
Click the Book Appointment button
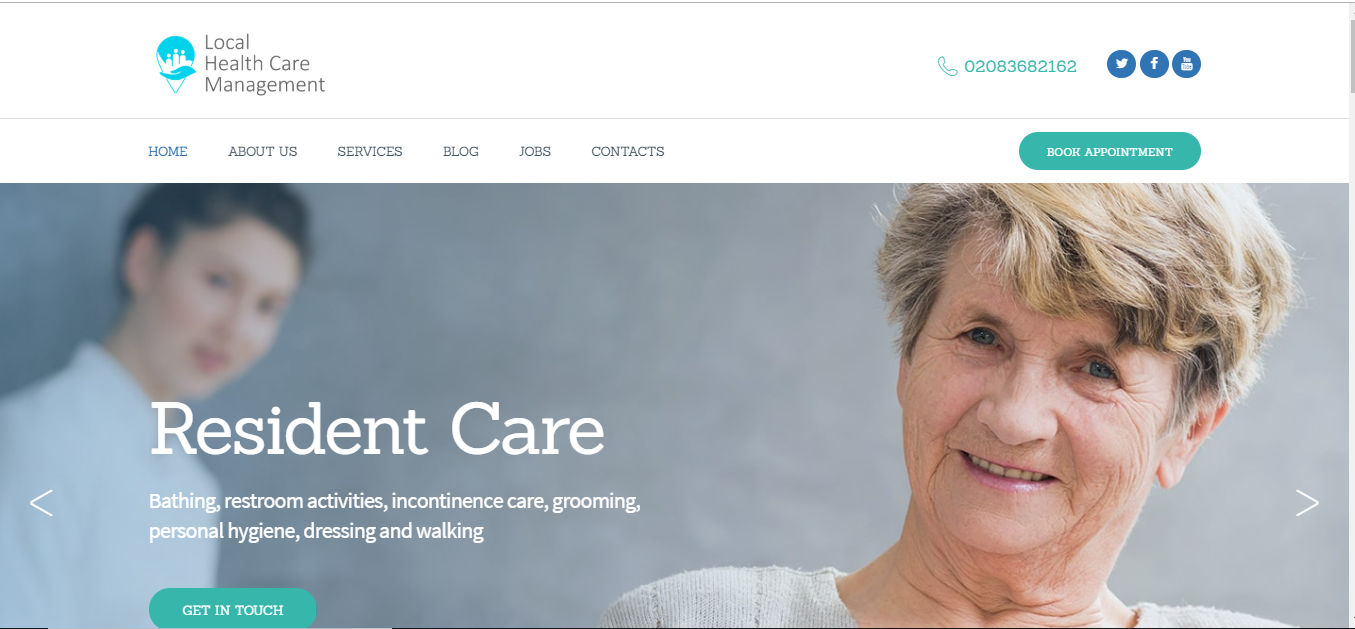point(1110,151)
